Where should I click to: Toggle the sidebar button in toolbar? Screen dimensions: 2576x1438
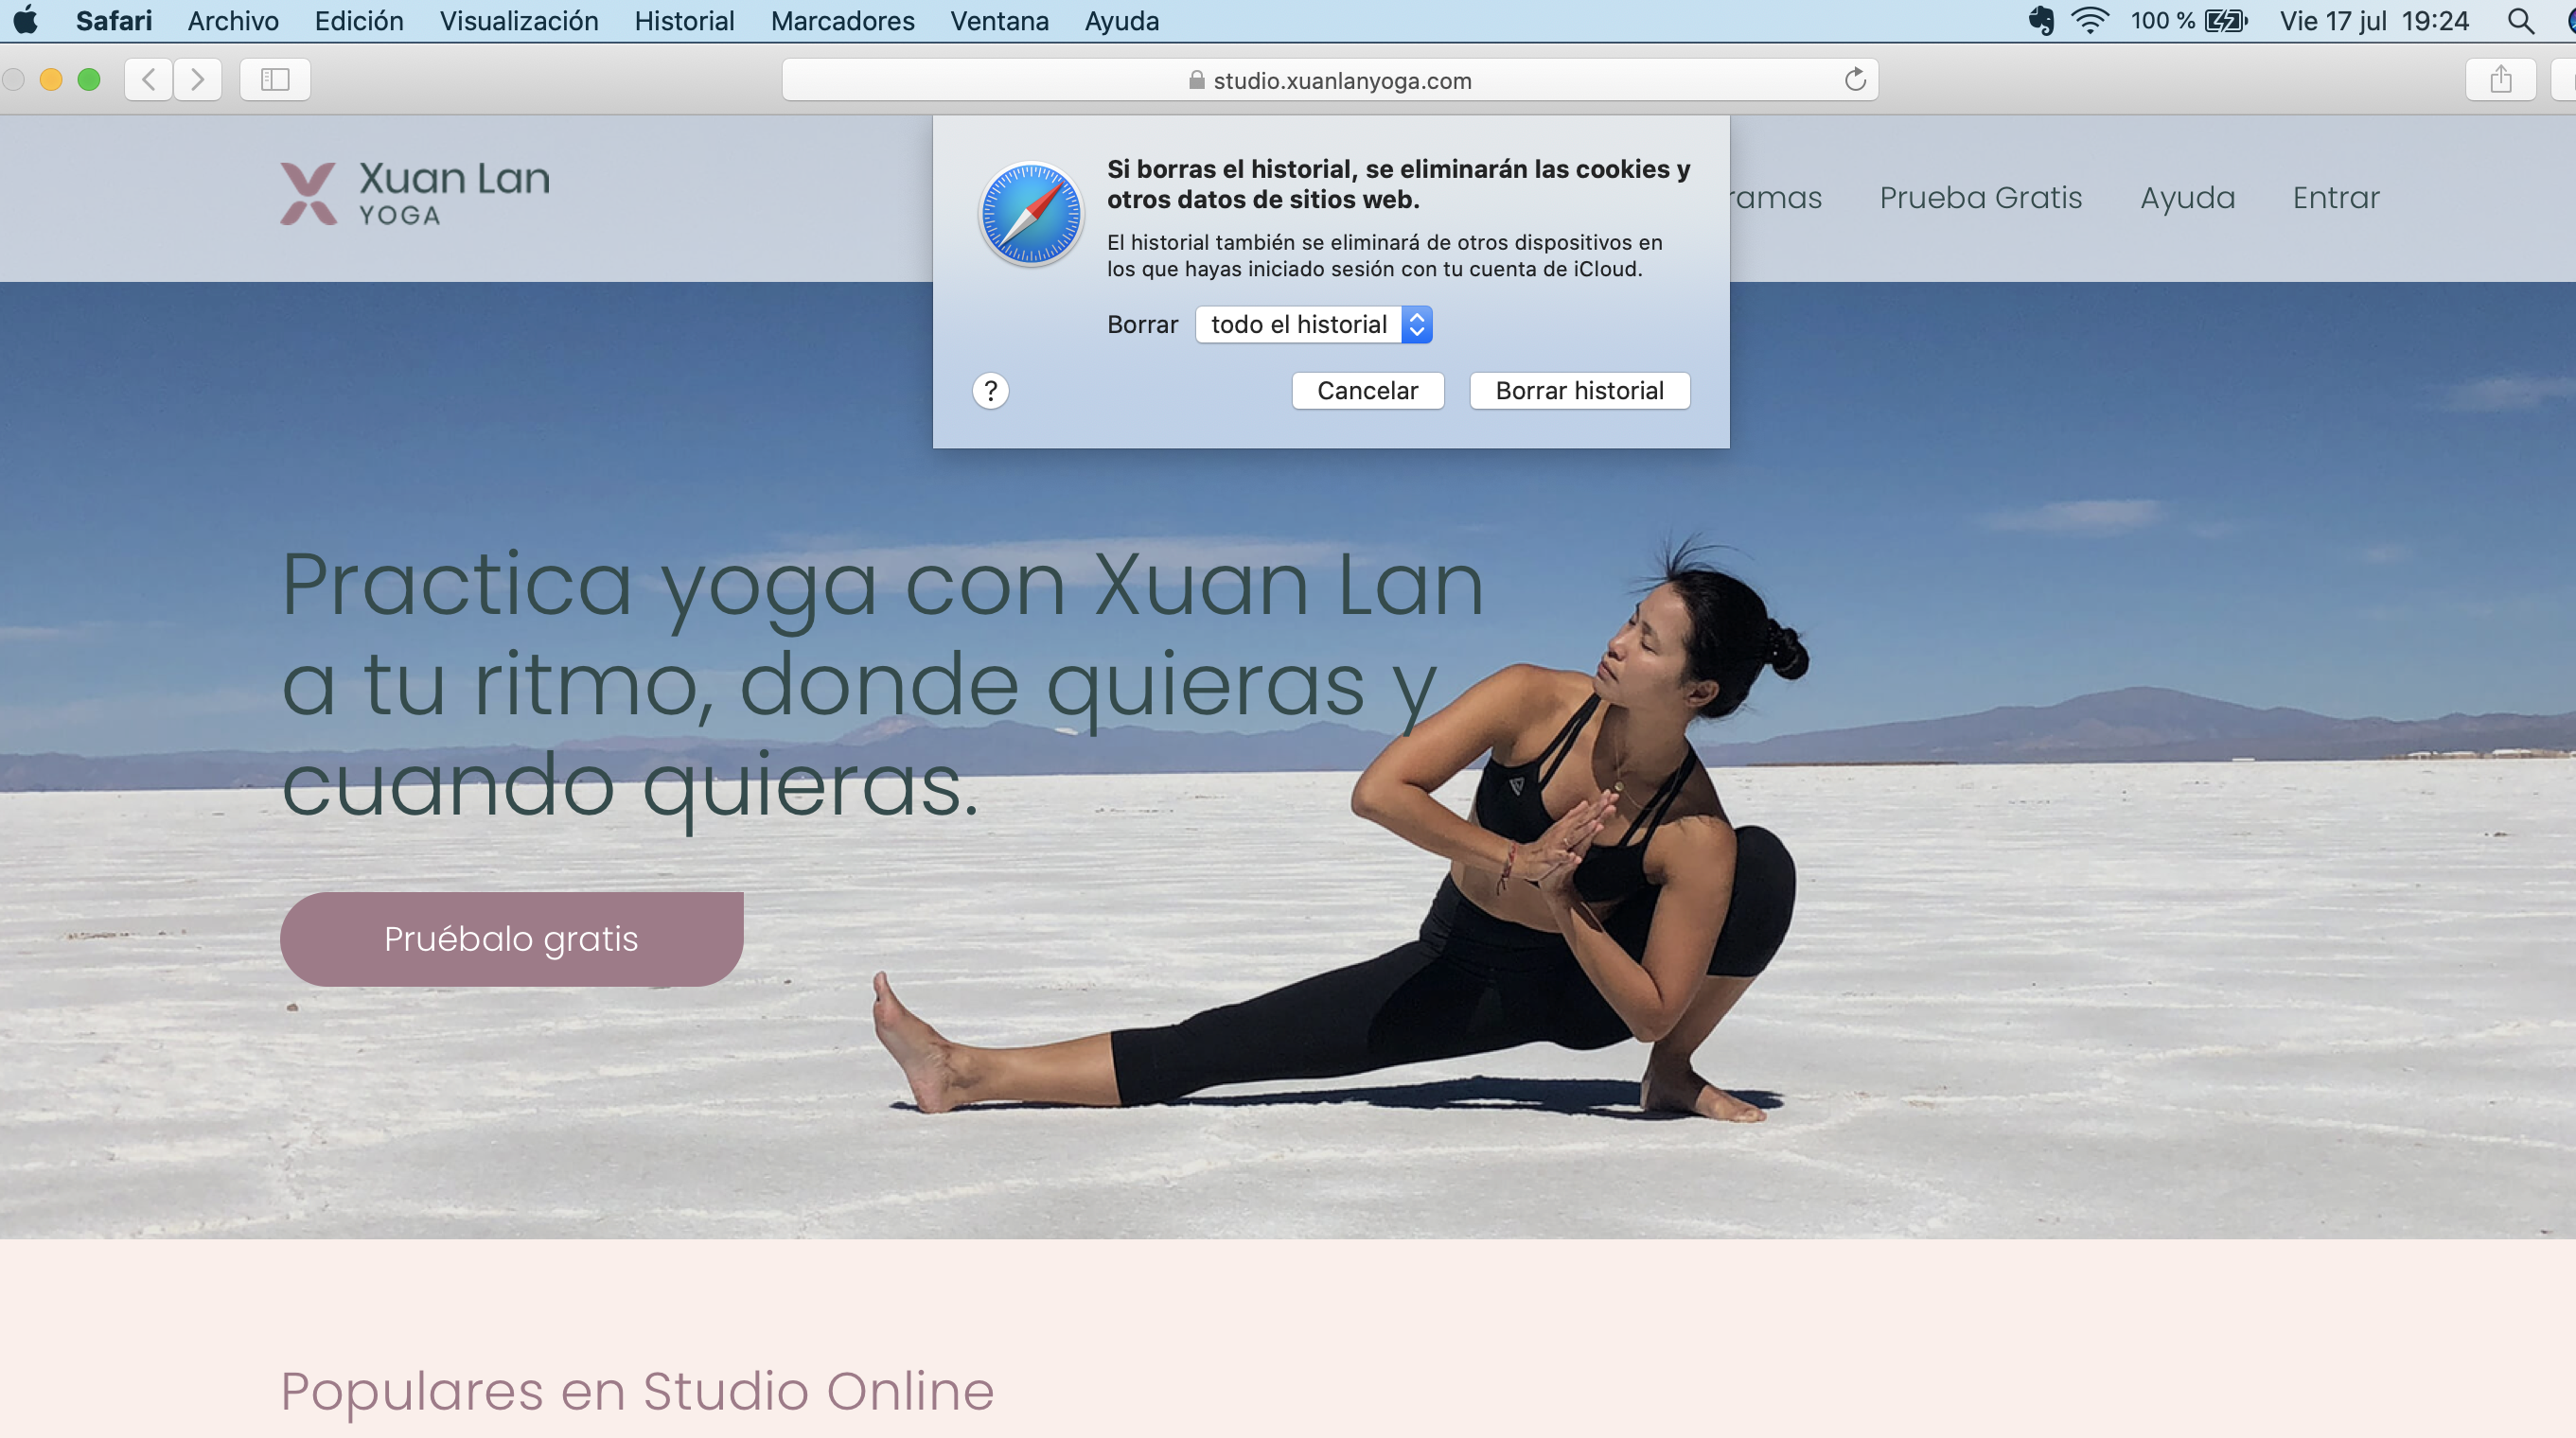pos(275,80)
